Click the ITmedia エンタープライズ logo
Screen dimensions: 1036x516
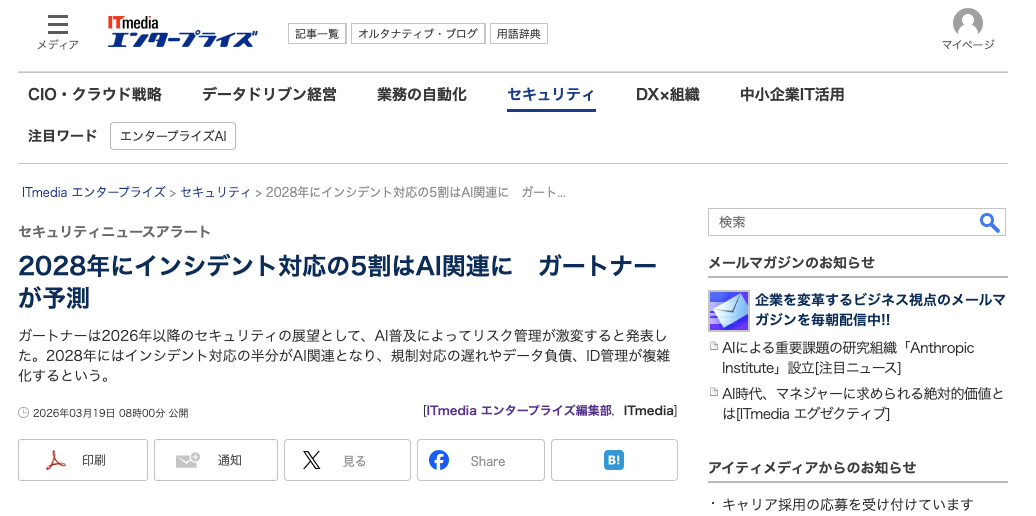point(182,31)
